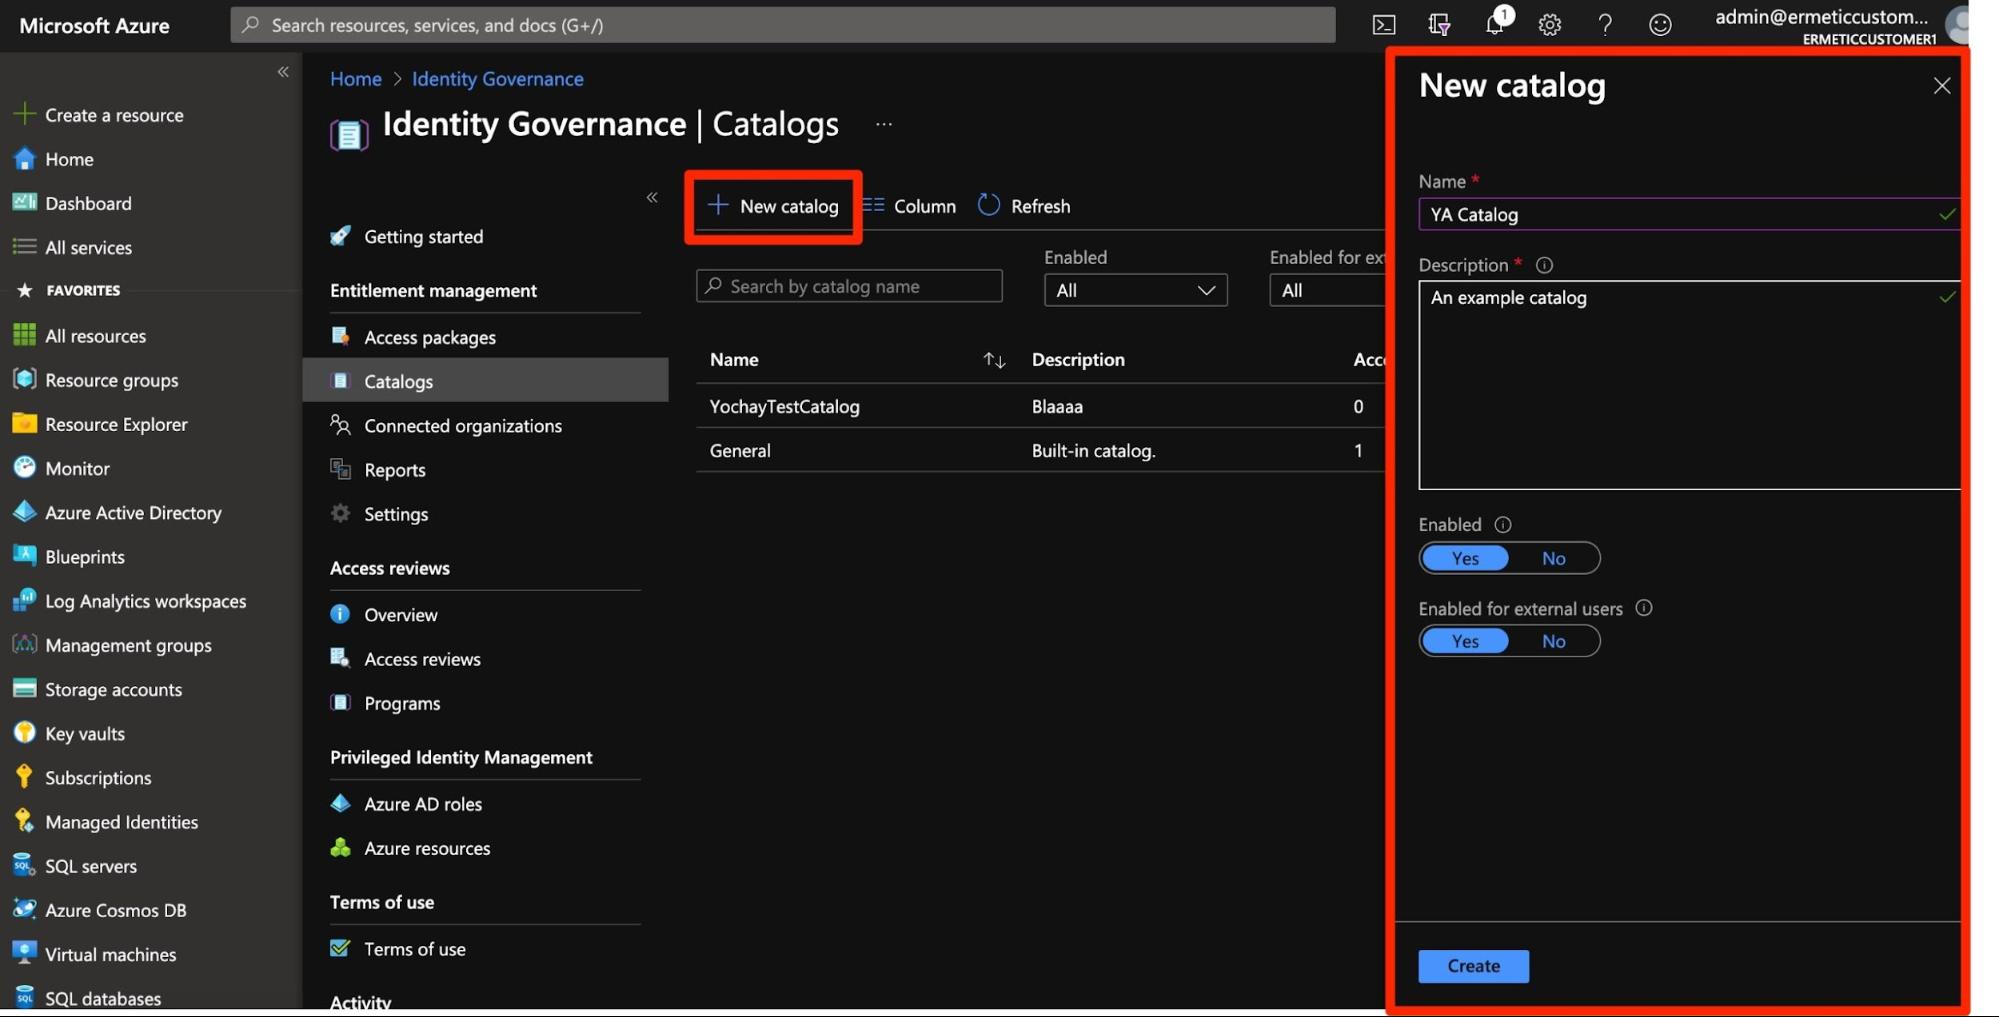Set Enabled for external users to Yes
The width and height of the screenshot is (1999, 1017).
tap(1465, 641)
